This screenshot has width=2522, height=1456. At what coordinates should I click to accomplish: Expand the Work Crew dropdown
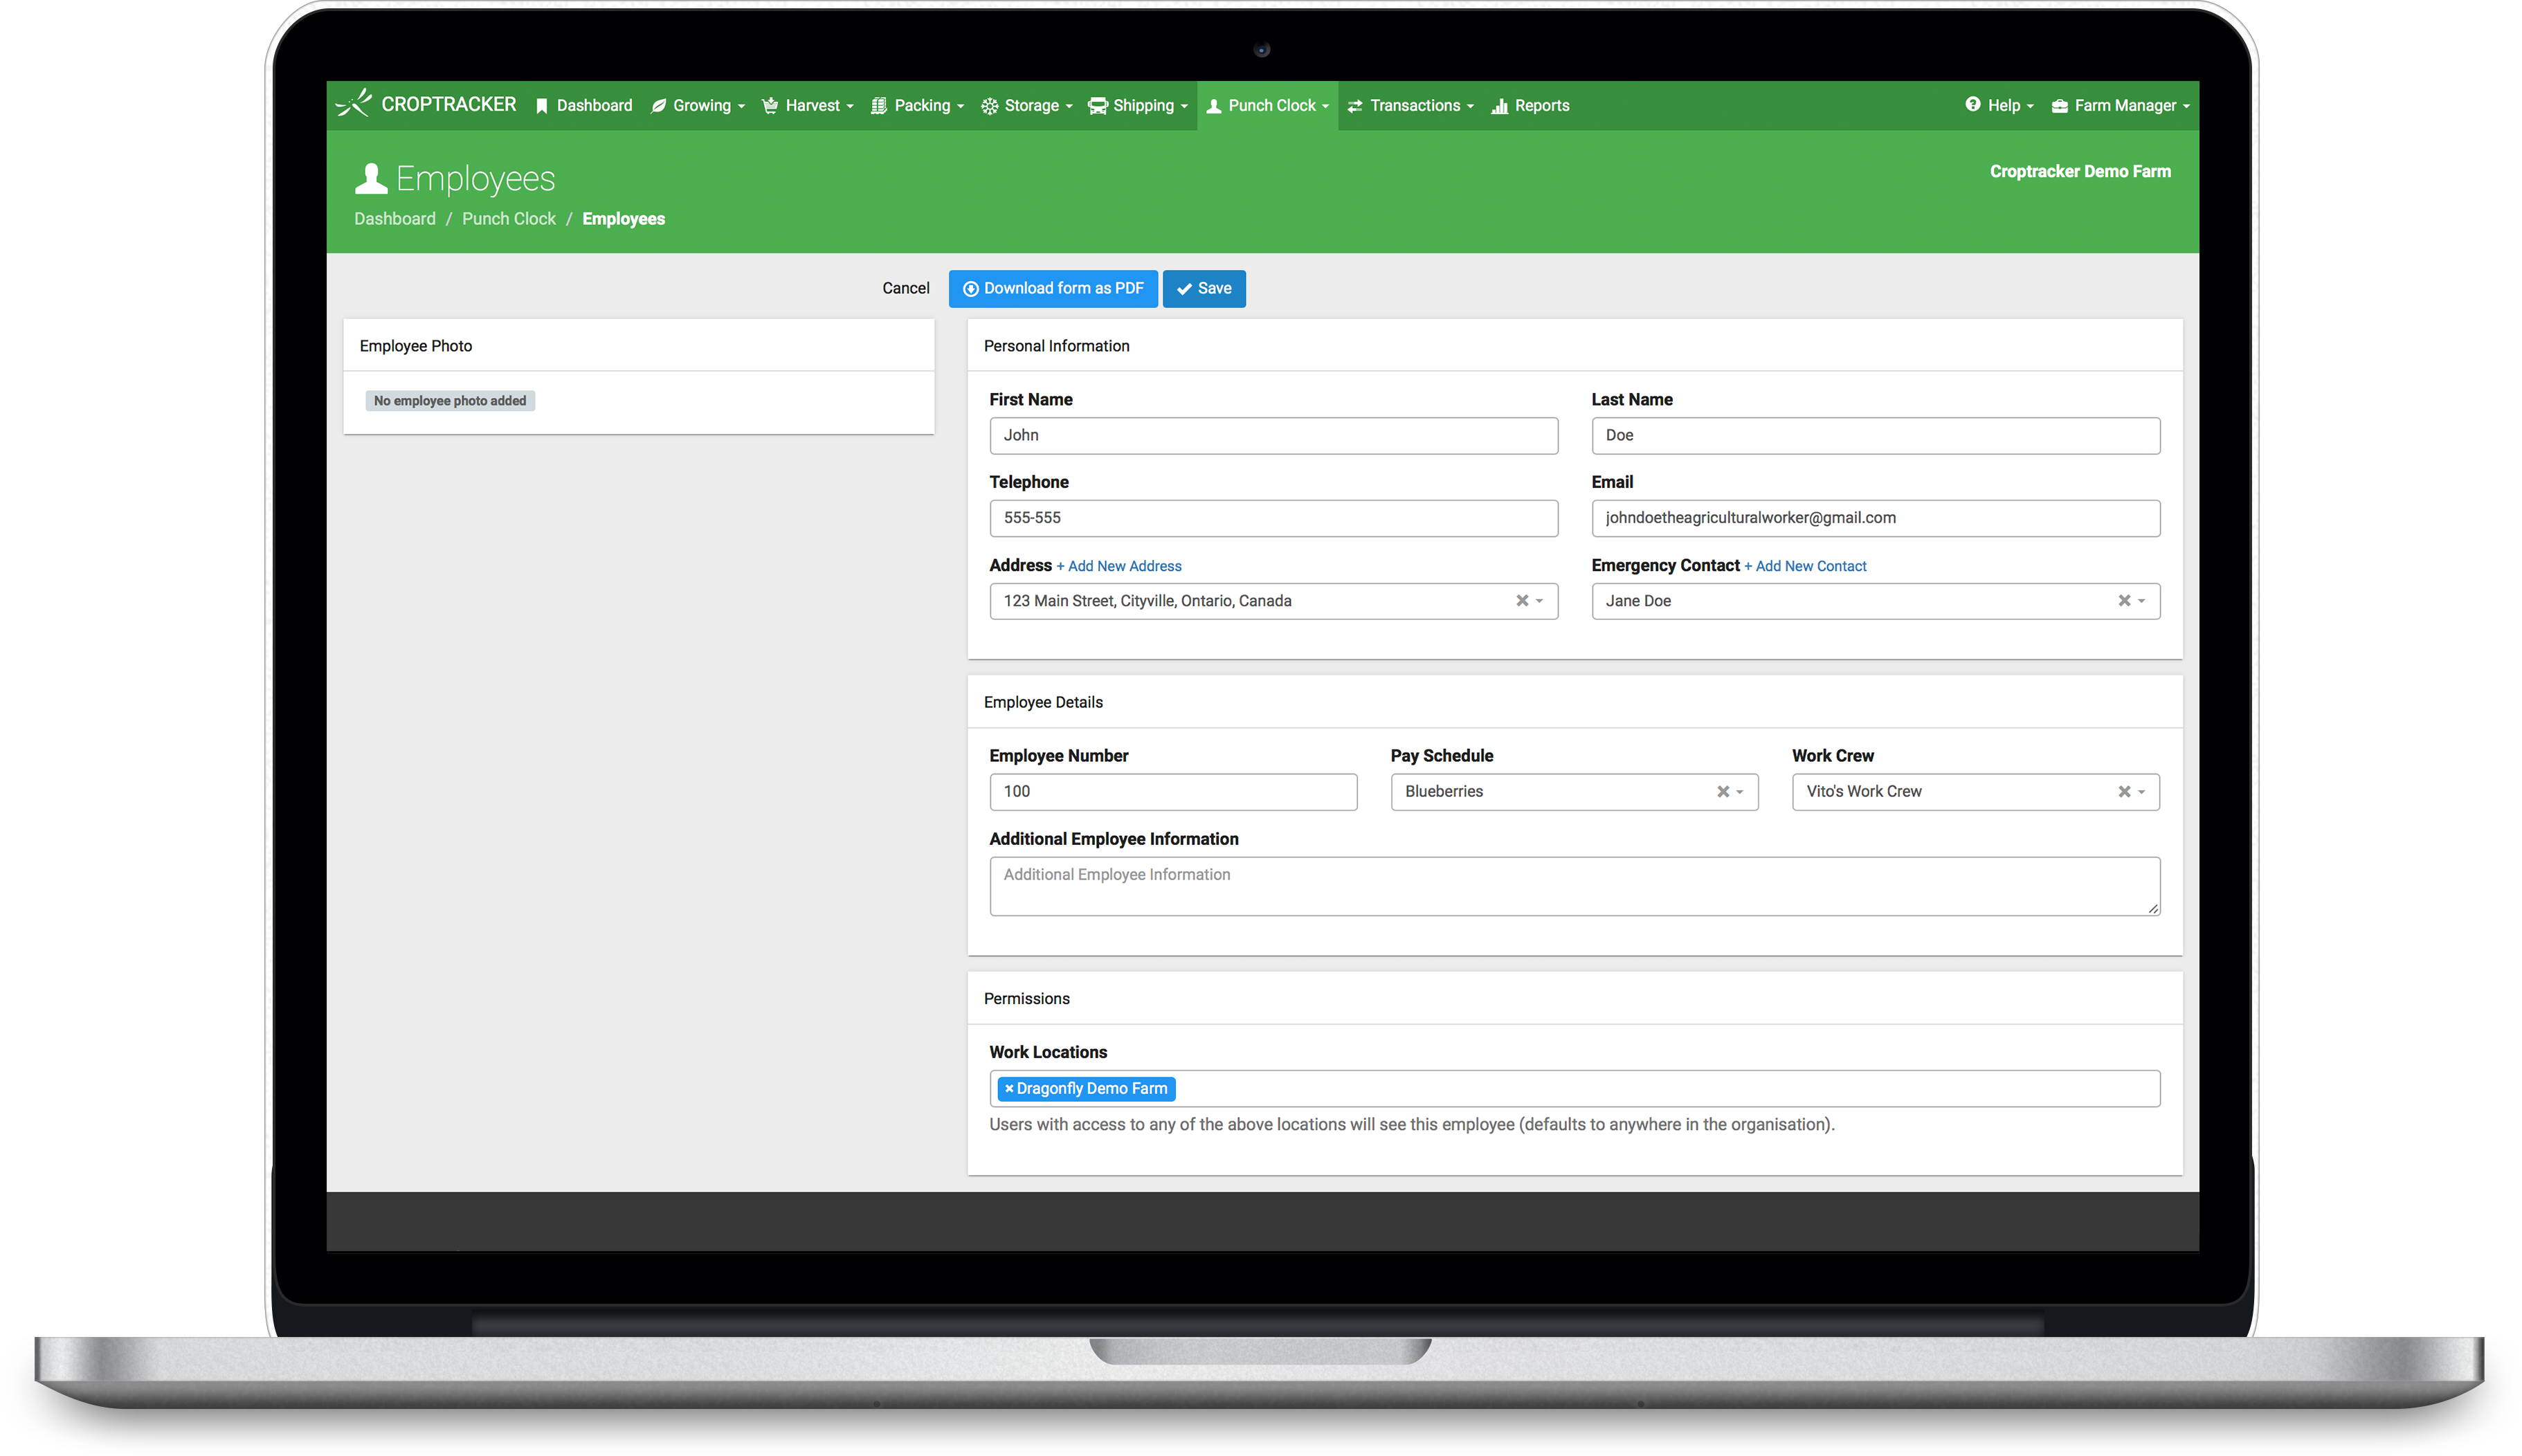[x=2141, y=792]
